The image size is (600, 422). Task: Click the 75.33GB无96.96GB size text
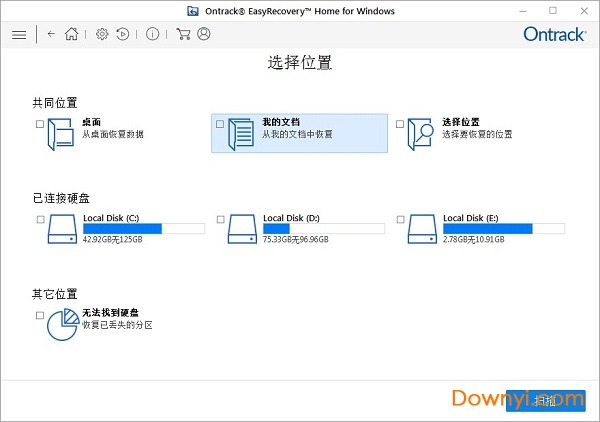pyautogui.click(x=296, y=240)
